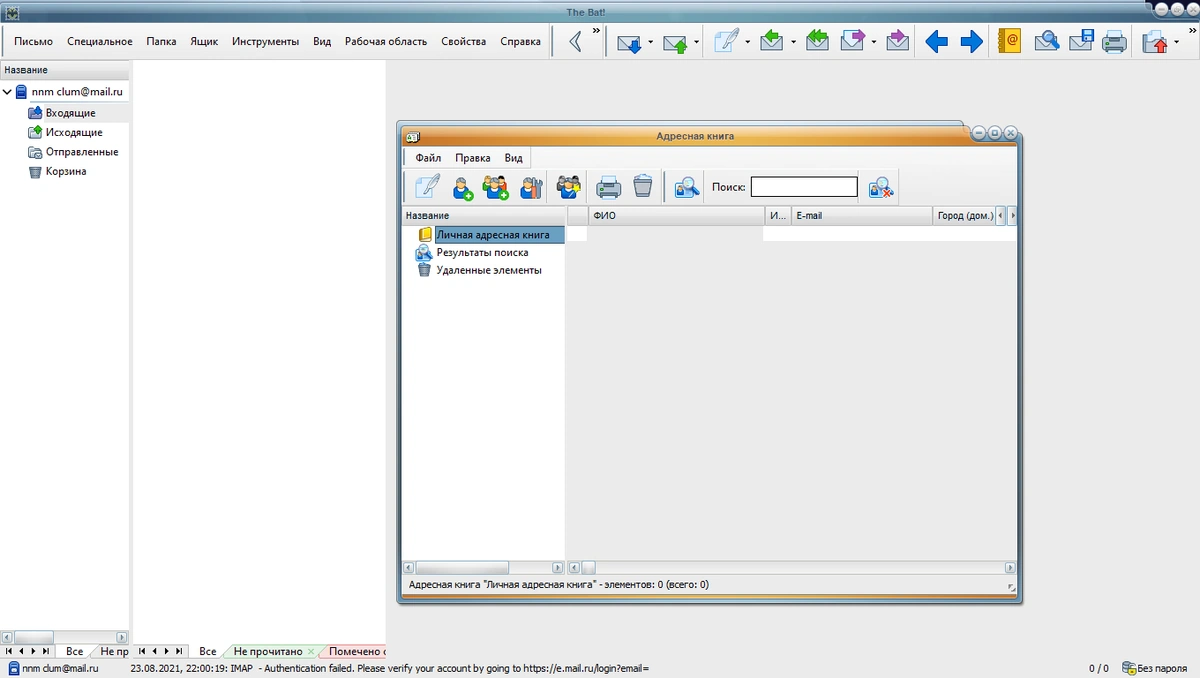This screenshot has height=678, width=1200.
Task: Click the group with star icon in address book
Action: pyautogui.click(x=569, y=187)
